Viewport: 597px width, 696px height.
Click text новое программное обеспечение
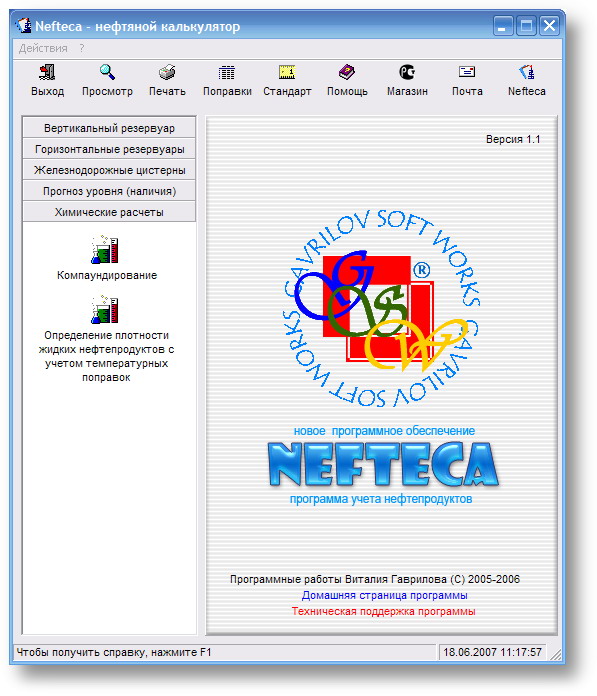384,431
